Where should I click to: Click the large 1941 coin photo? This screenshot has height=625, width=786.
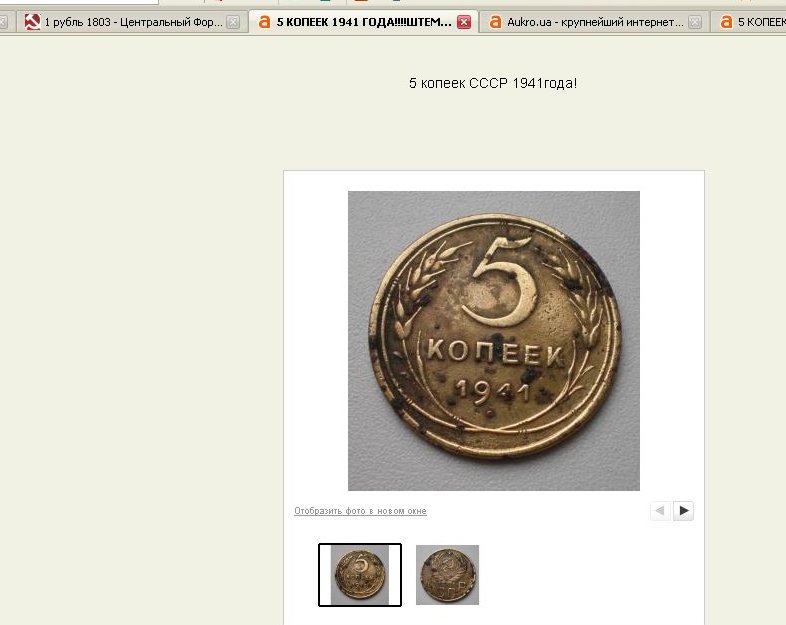pyautogui.click(x=494, y=341)
